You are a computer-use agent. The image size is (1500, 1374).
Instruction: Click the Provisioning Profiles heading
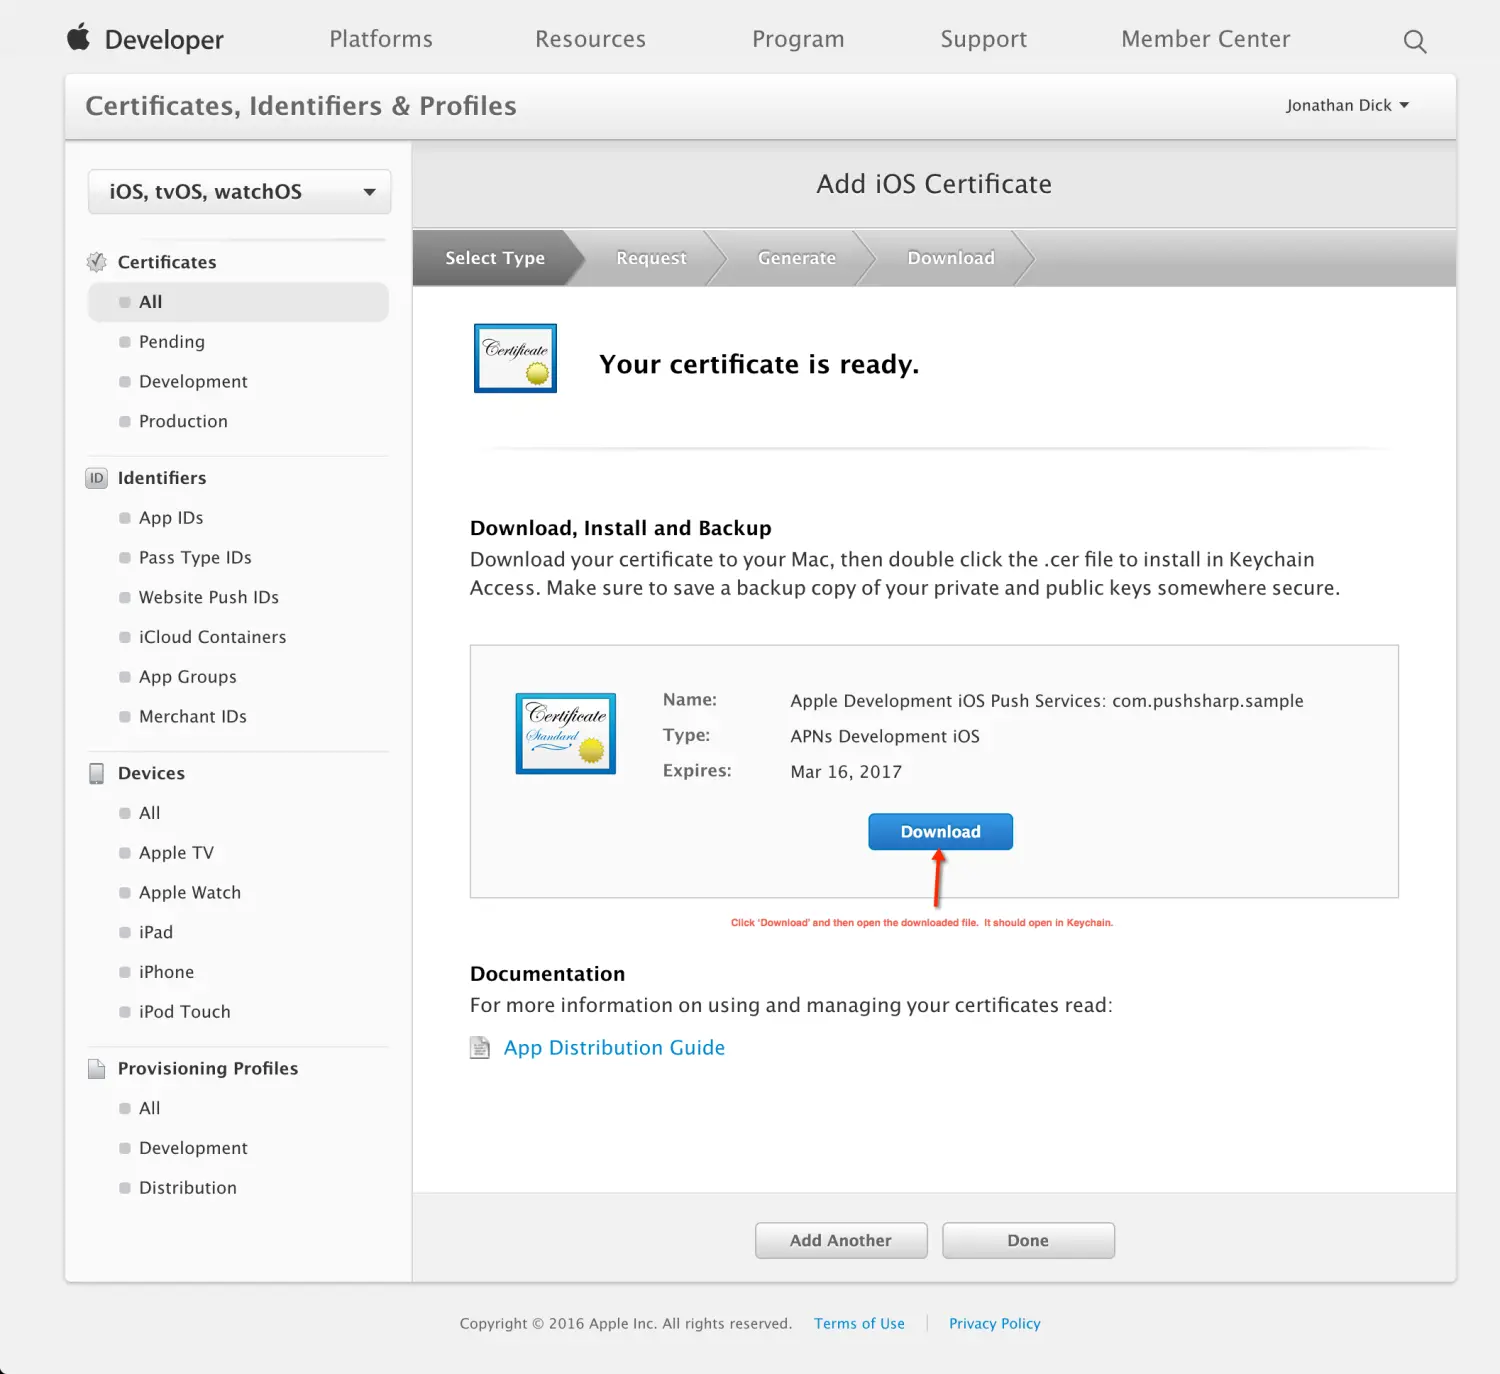(208, 1068)
